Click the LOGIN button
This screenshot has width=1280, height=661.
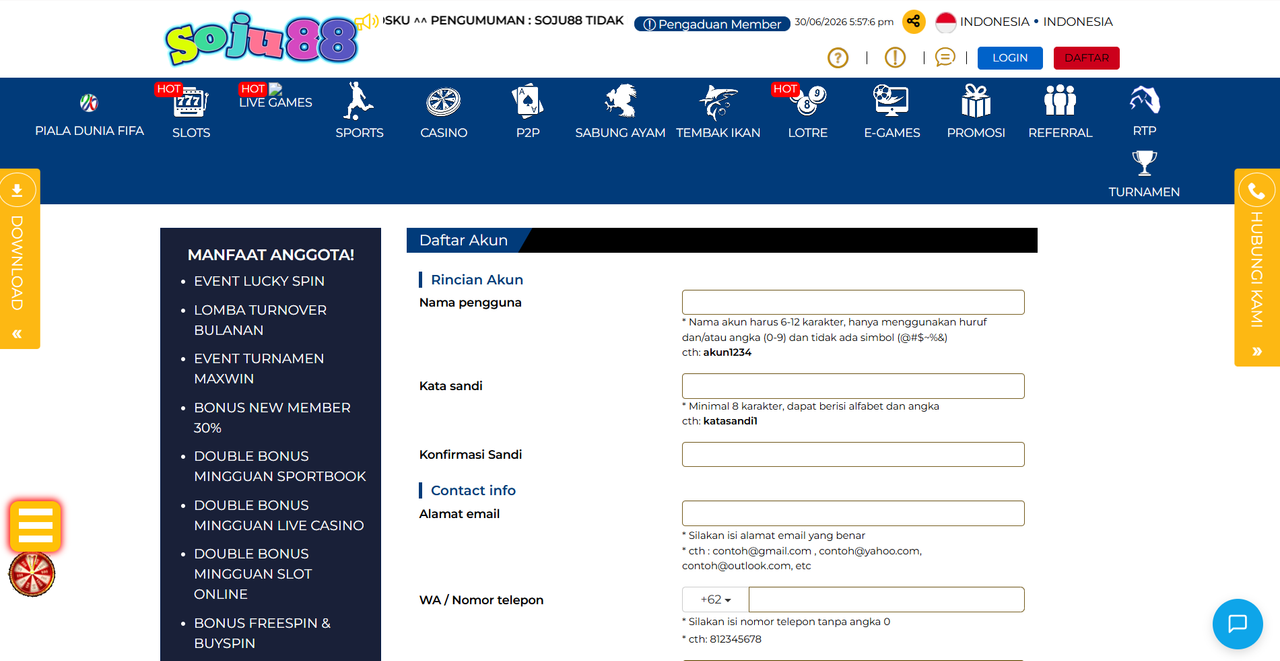tap(1010, 58)
